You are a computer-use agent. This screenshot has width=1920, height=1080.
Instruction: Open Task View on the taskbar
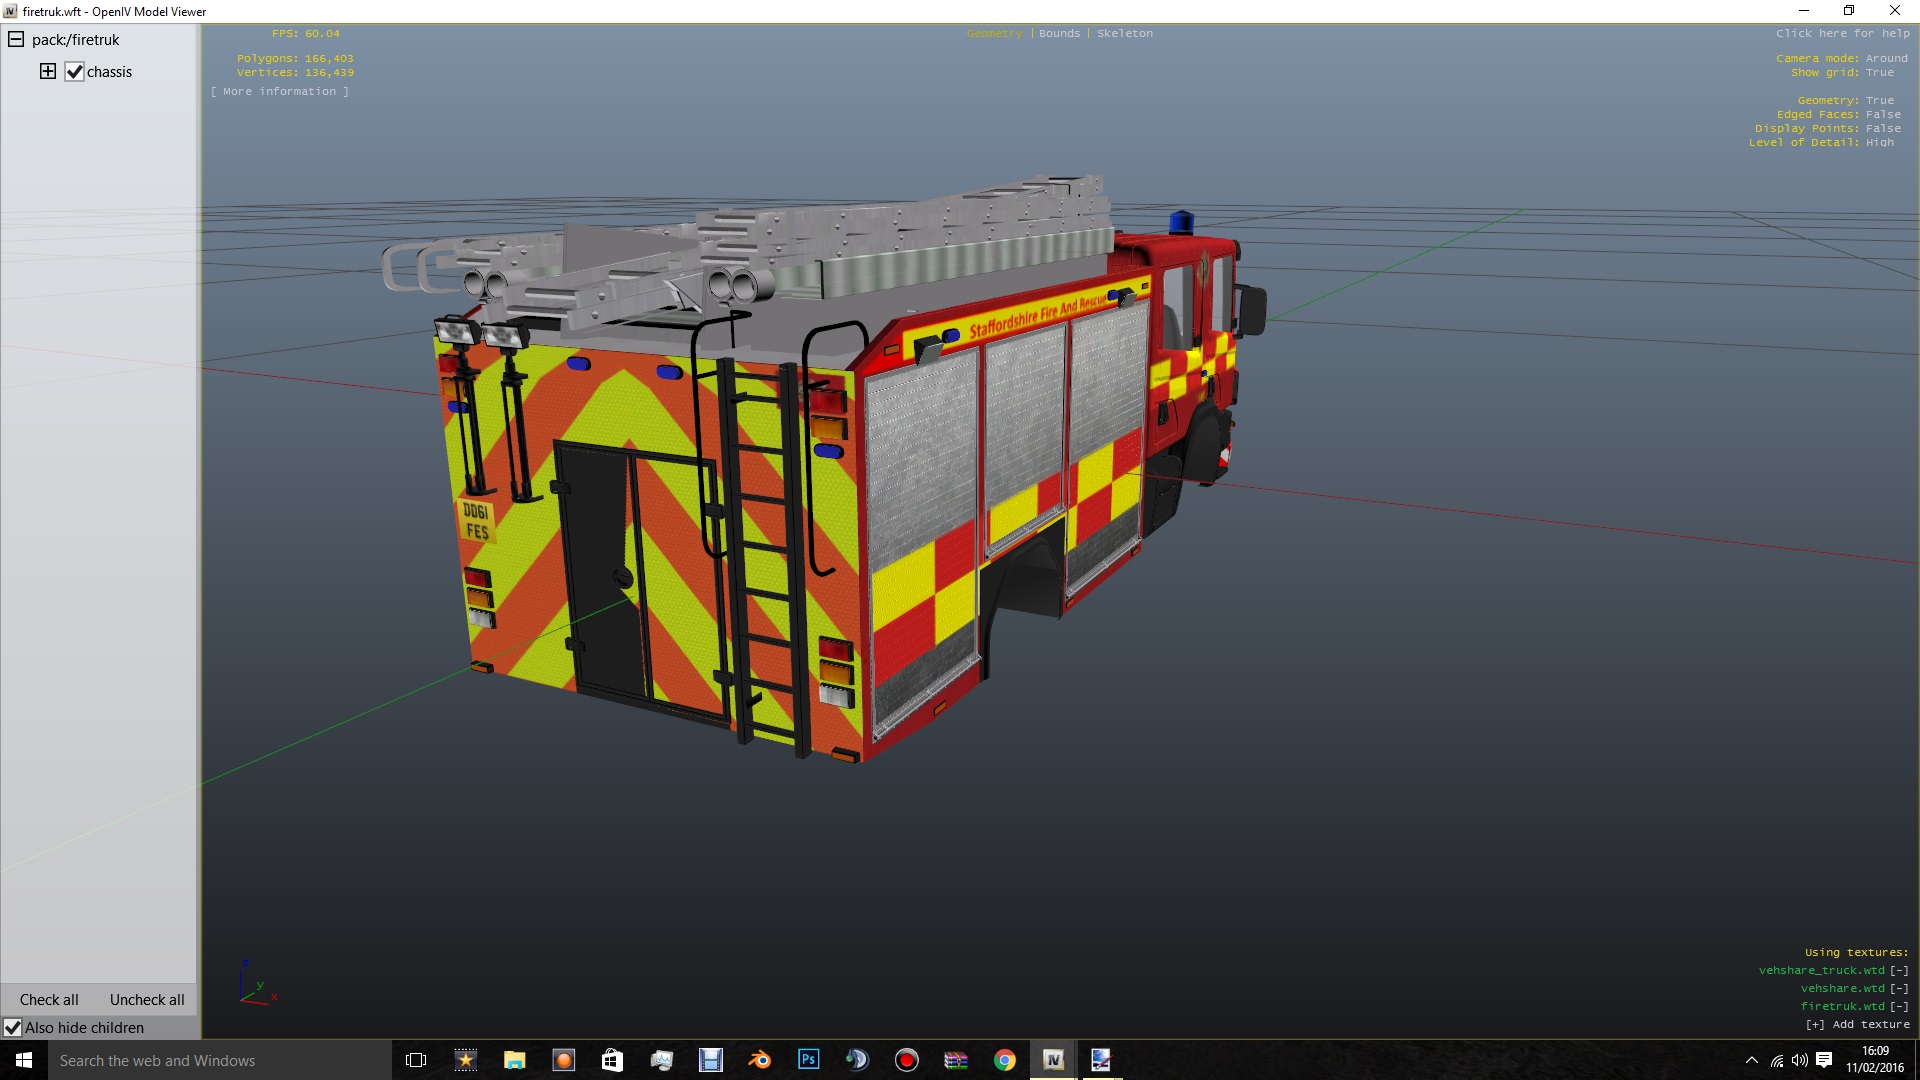point(416,1060)
